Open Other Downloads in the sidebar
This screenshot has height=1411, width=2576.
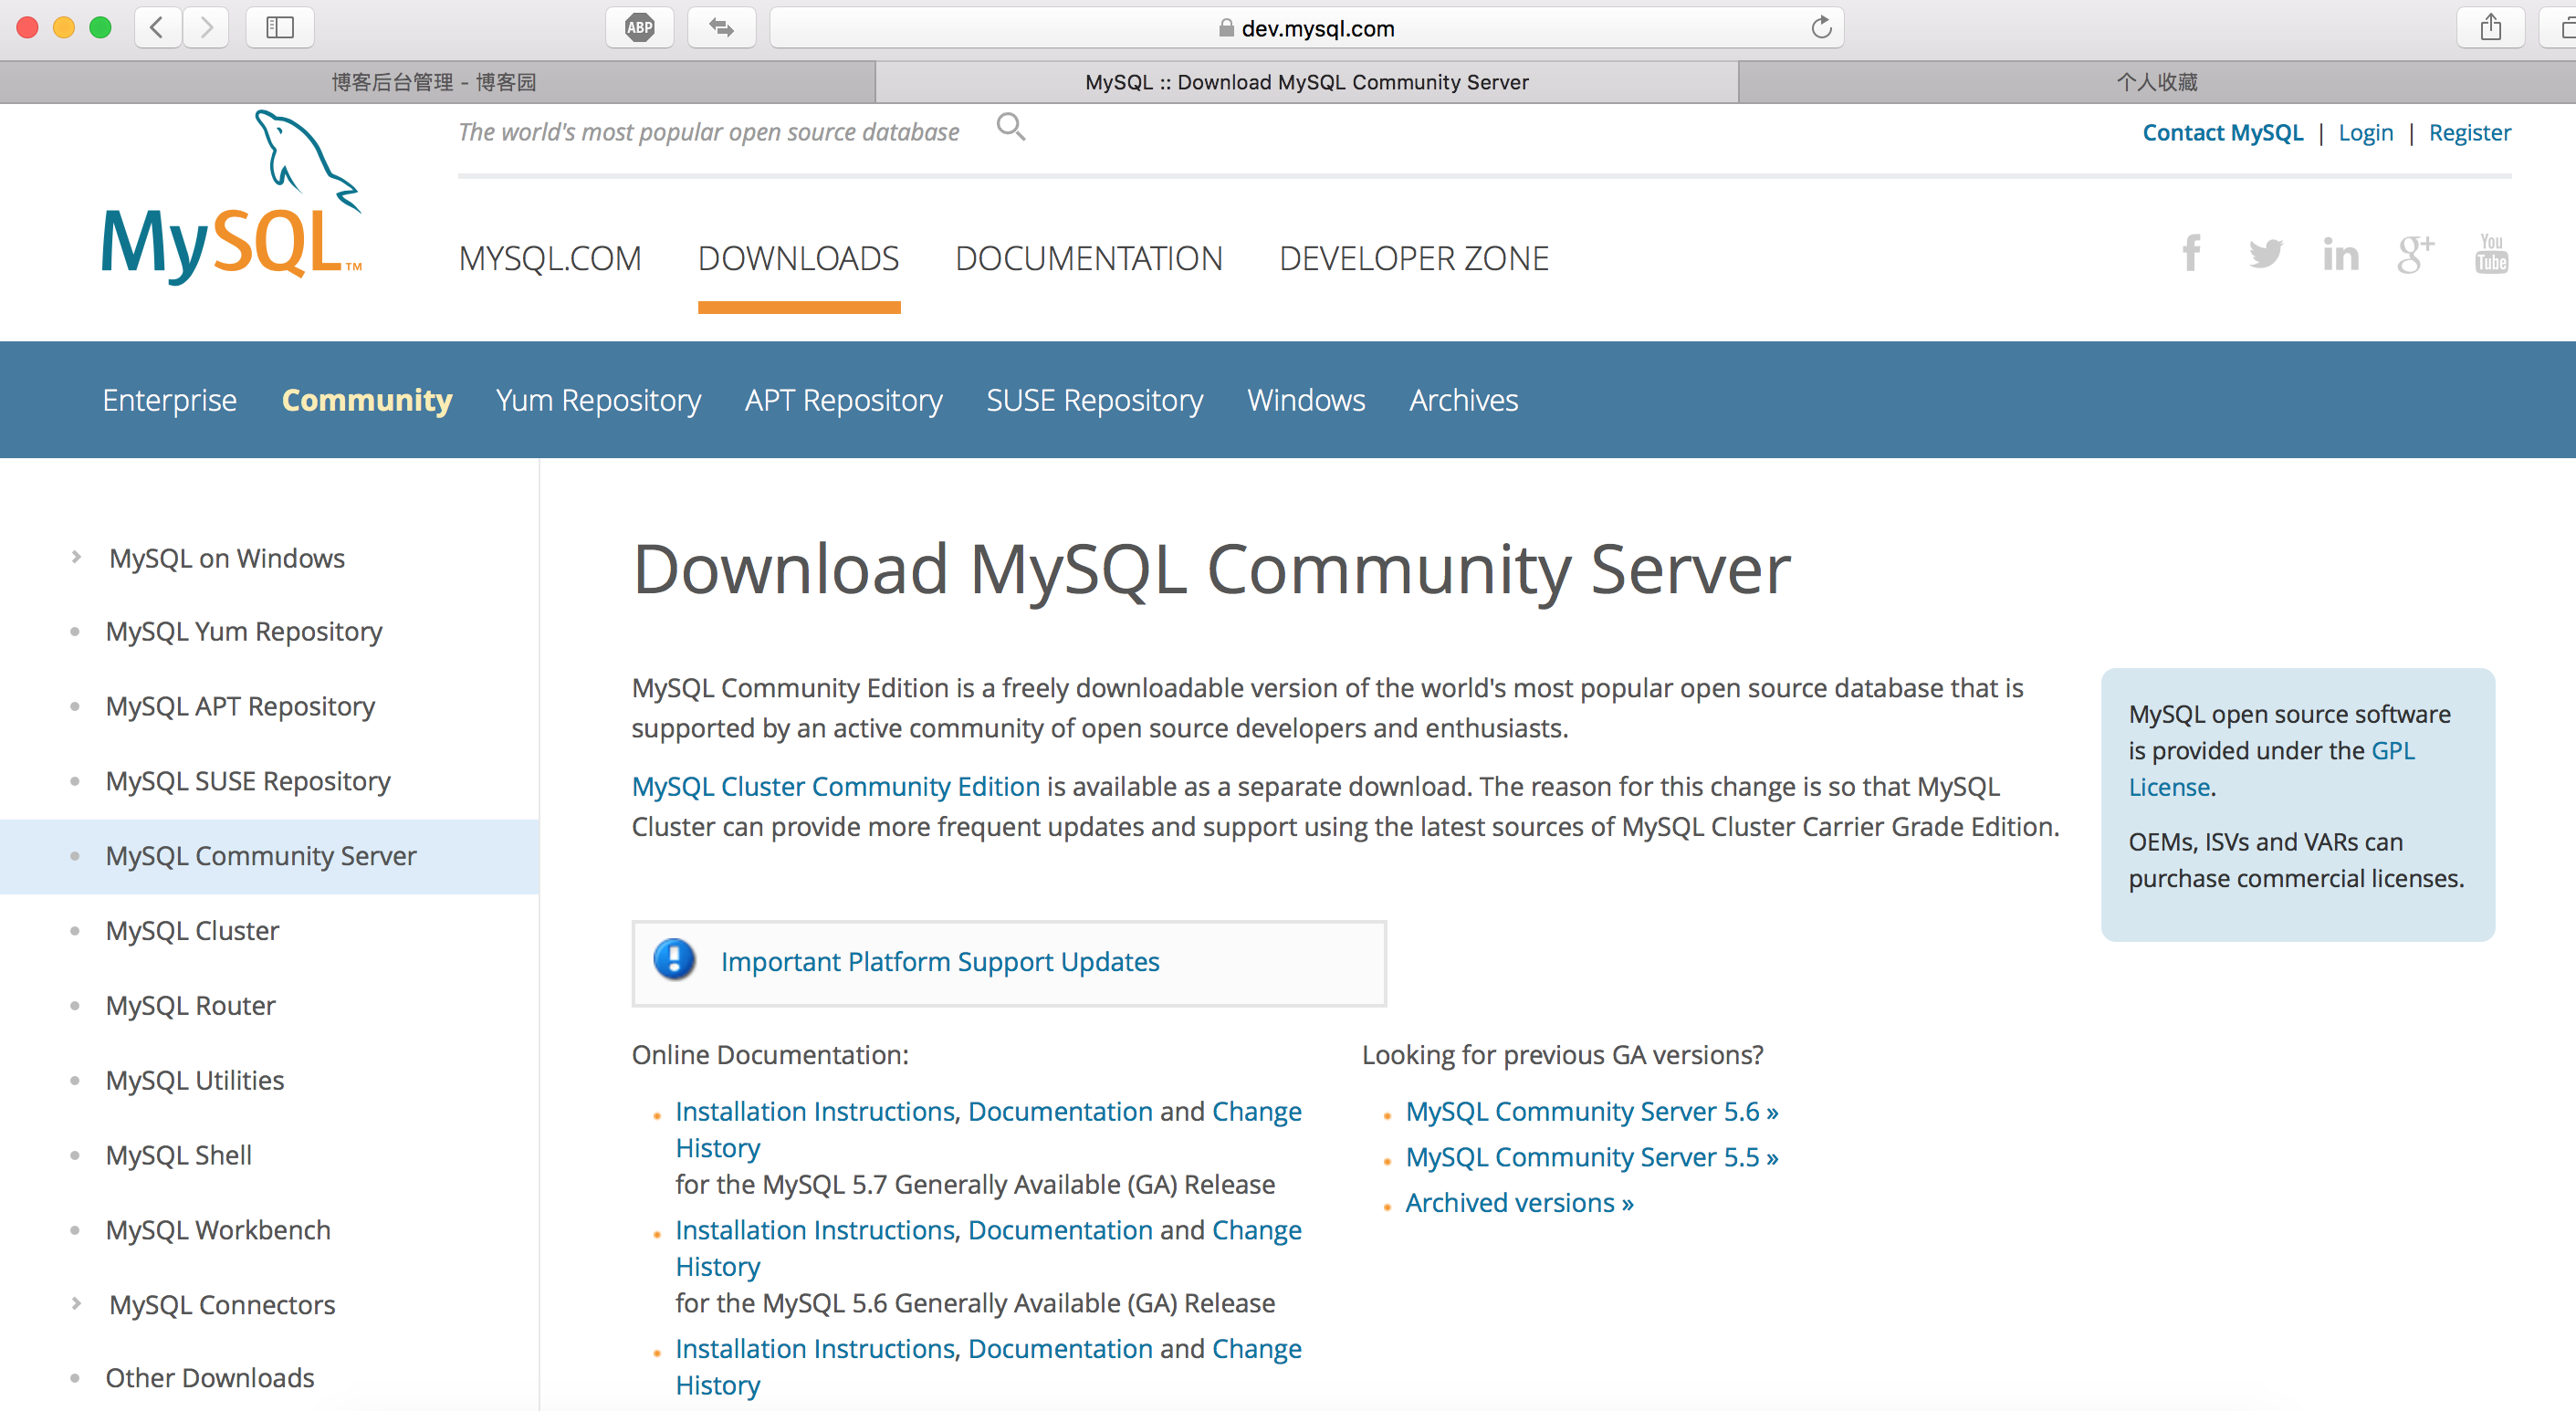pyautogui.click(x=210, y=1378)
